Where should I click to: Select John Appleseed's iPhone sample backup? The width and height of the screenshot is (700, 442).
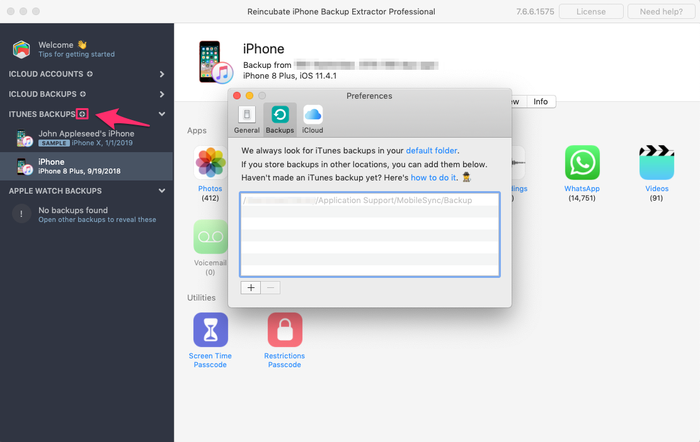click(x=86, y=138)
